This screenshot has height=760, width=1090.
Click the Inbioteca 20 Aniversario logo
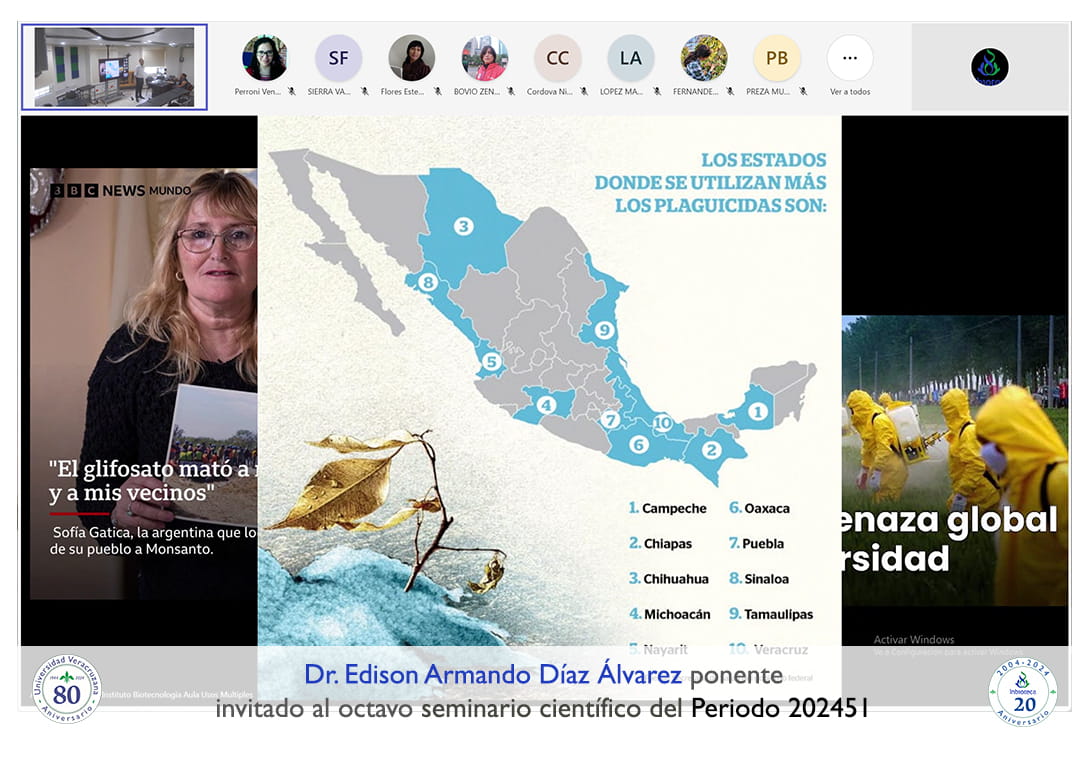(1022, 690)
